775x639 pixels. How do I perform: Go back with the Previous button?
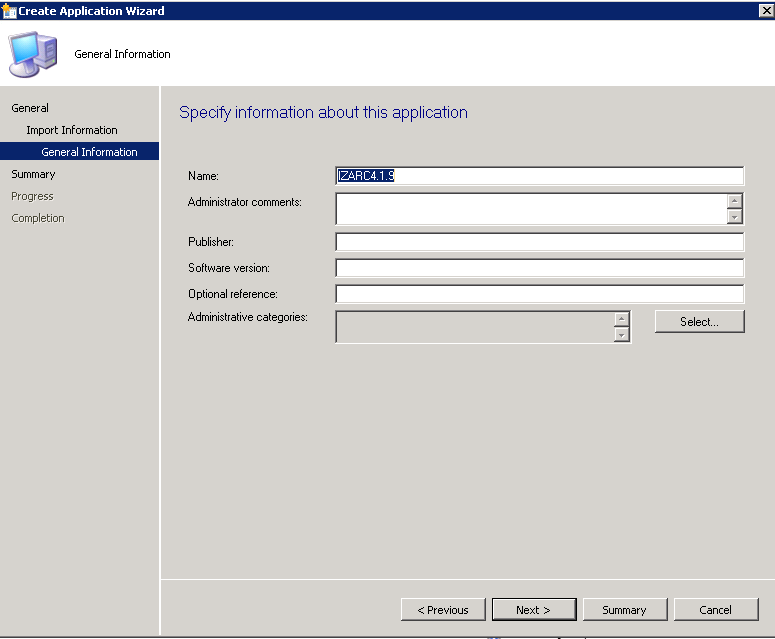443,610
